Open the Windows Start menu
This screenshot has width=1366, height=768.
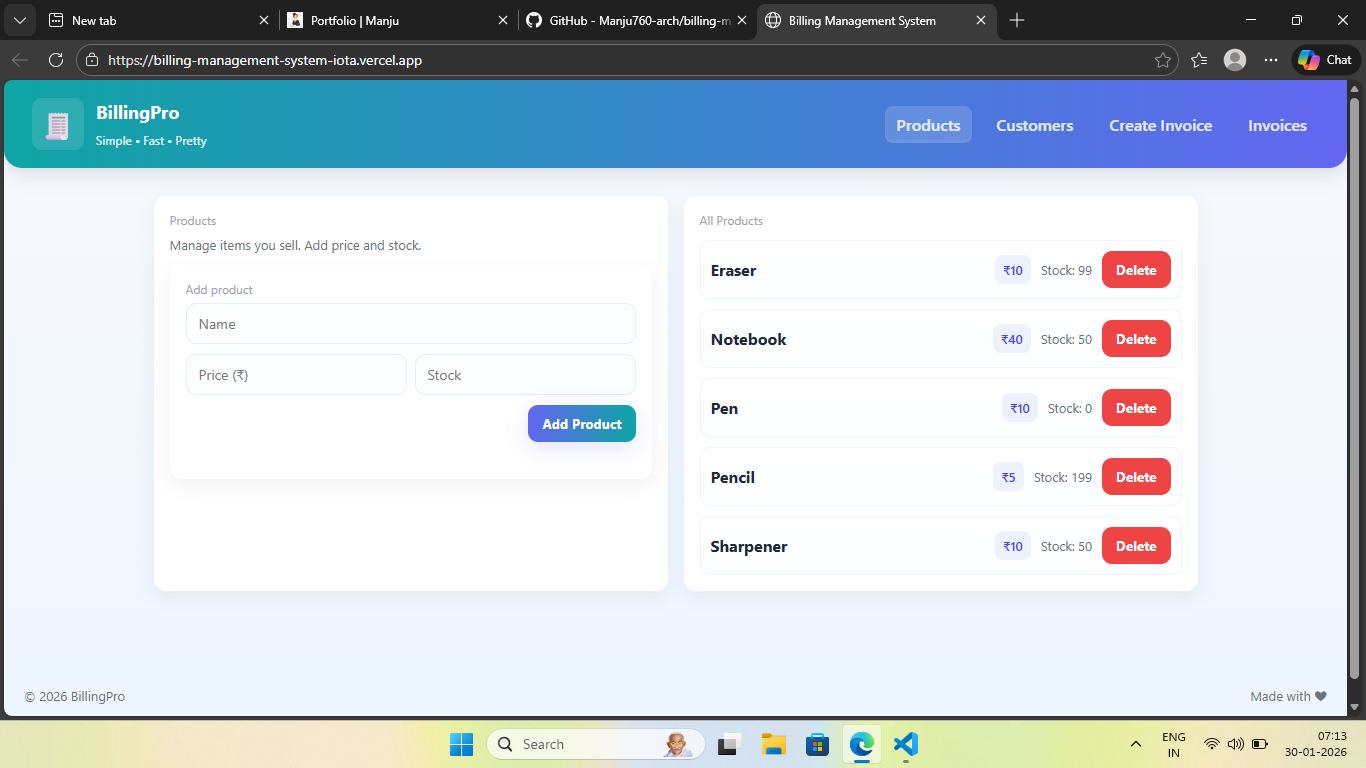click(x=461, y=744)
